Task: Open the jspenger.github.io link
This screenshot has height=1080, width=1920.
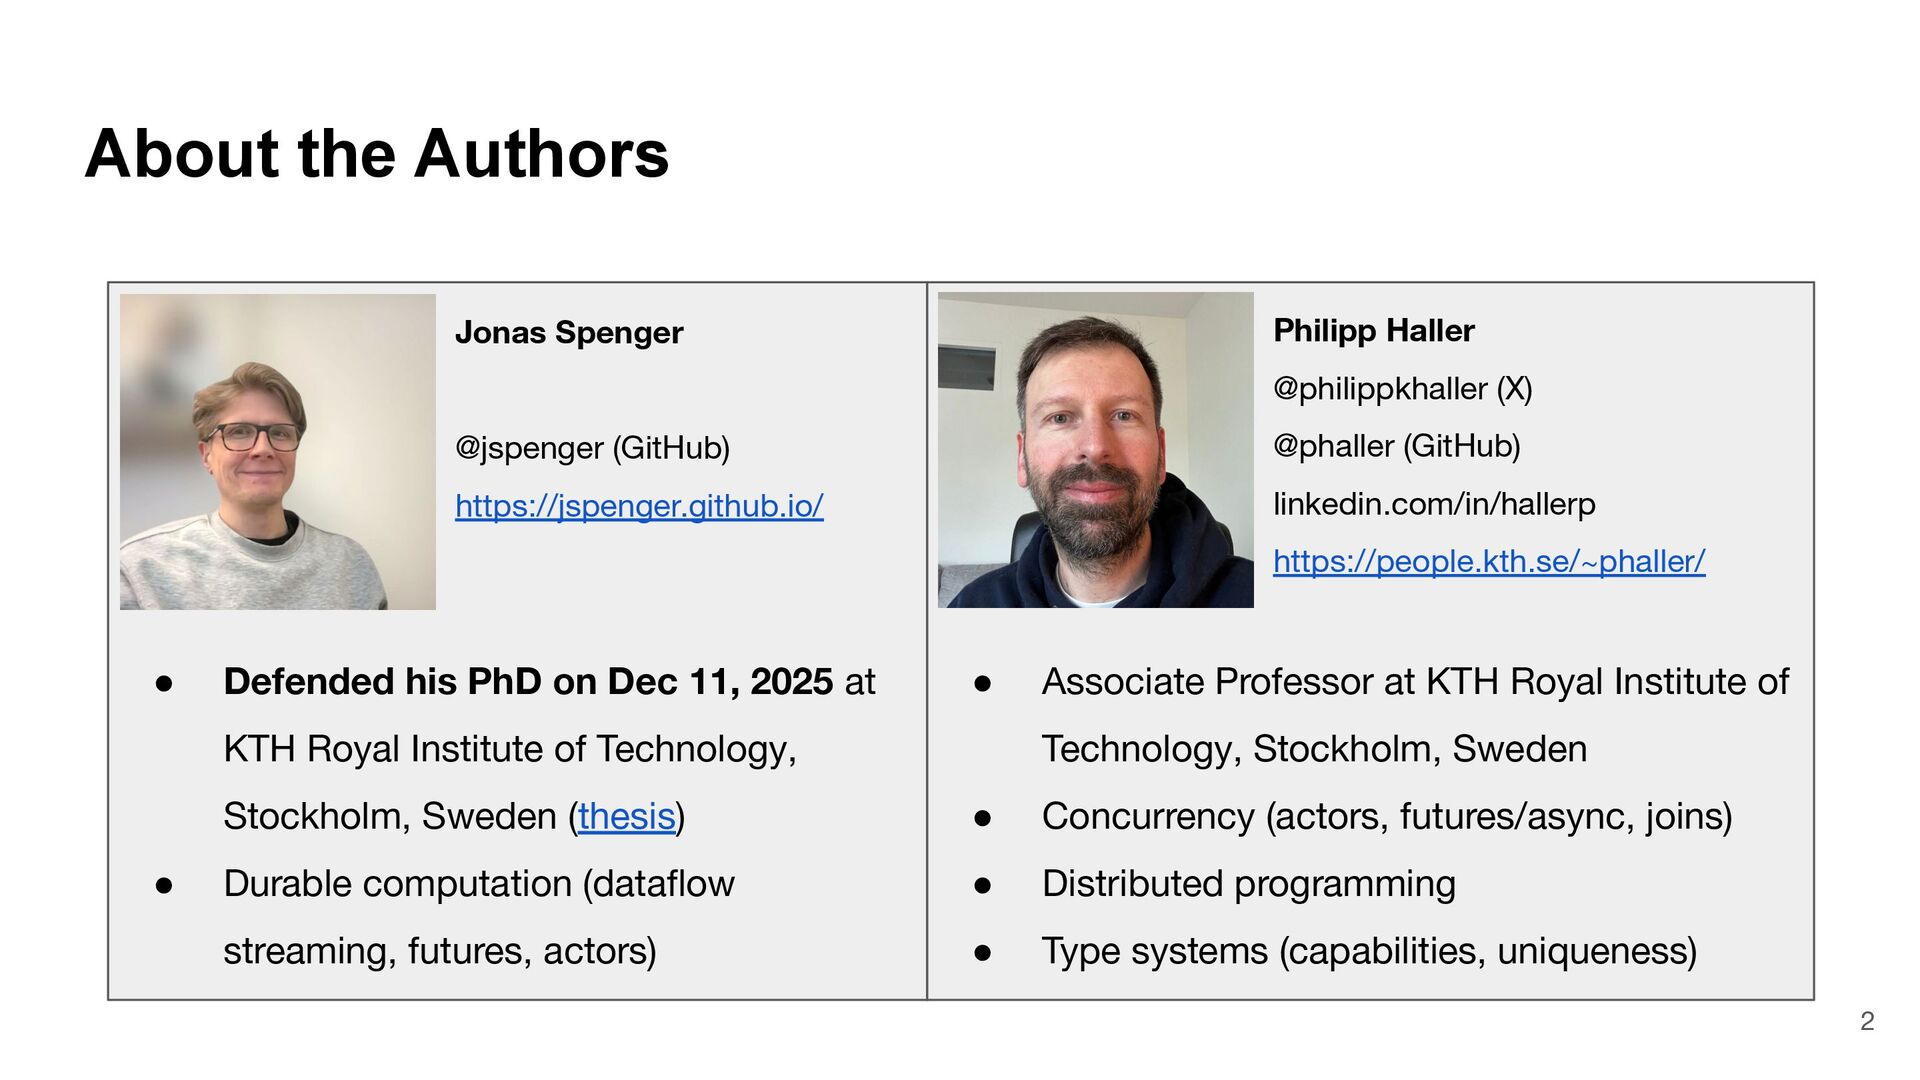Action: 639,506
